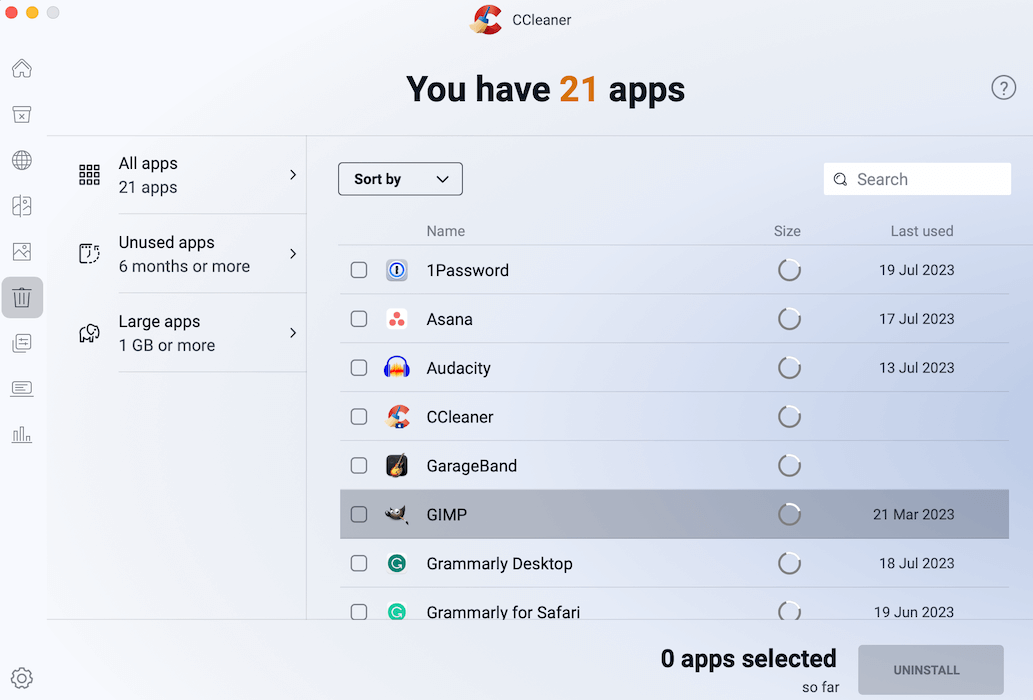Check the checkbox next to GIMP
1033x700 pixels.
(x=358, y=514)
